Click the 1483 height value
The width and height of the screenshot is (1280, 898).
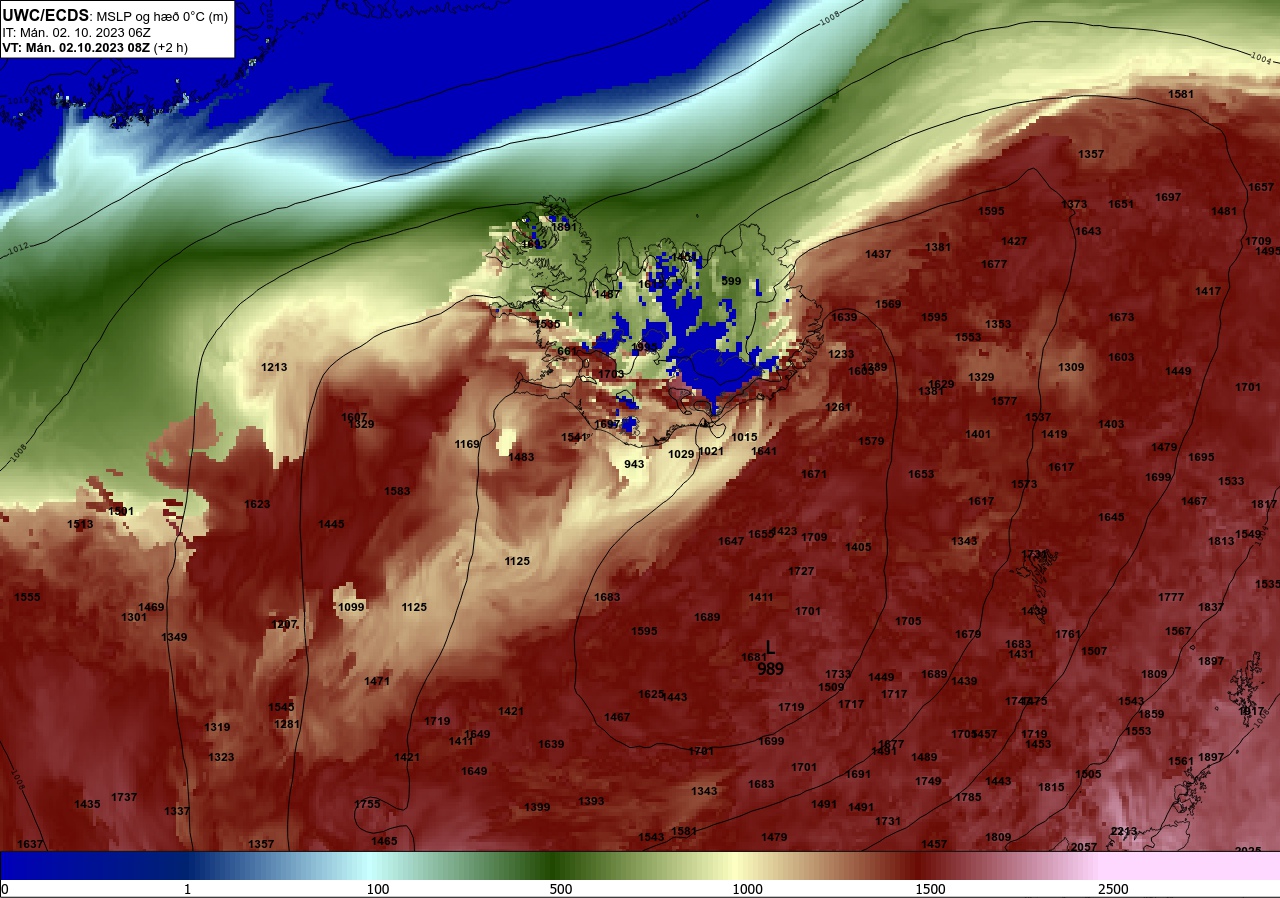[521, 457]
